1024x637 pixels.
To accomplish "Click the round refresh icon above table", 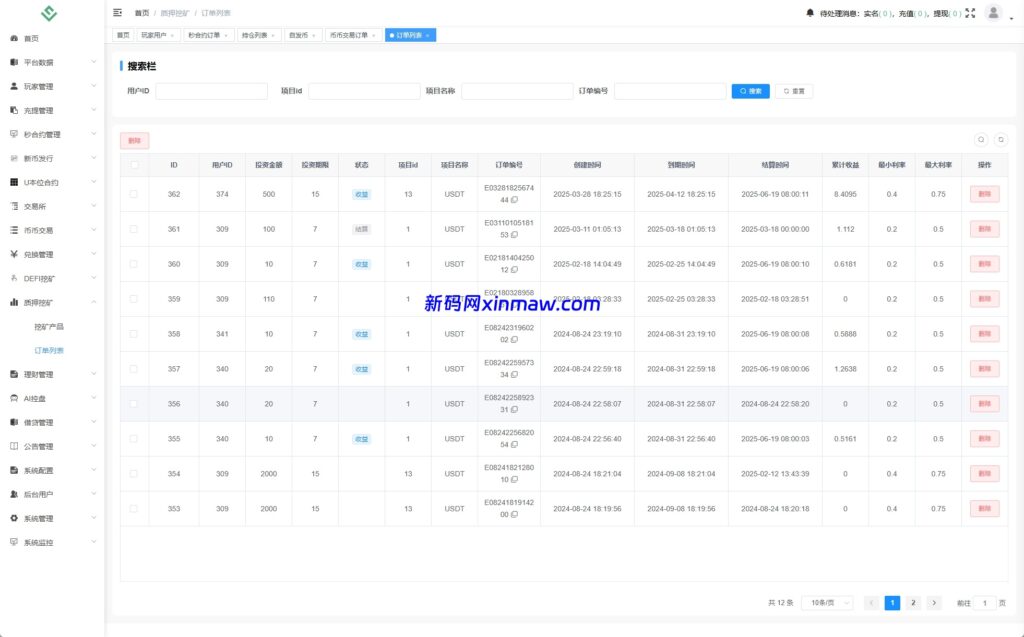I will (1000, 140).
